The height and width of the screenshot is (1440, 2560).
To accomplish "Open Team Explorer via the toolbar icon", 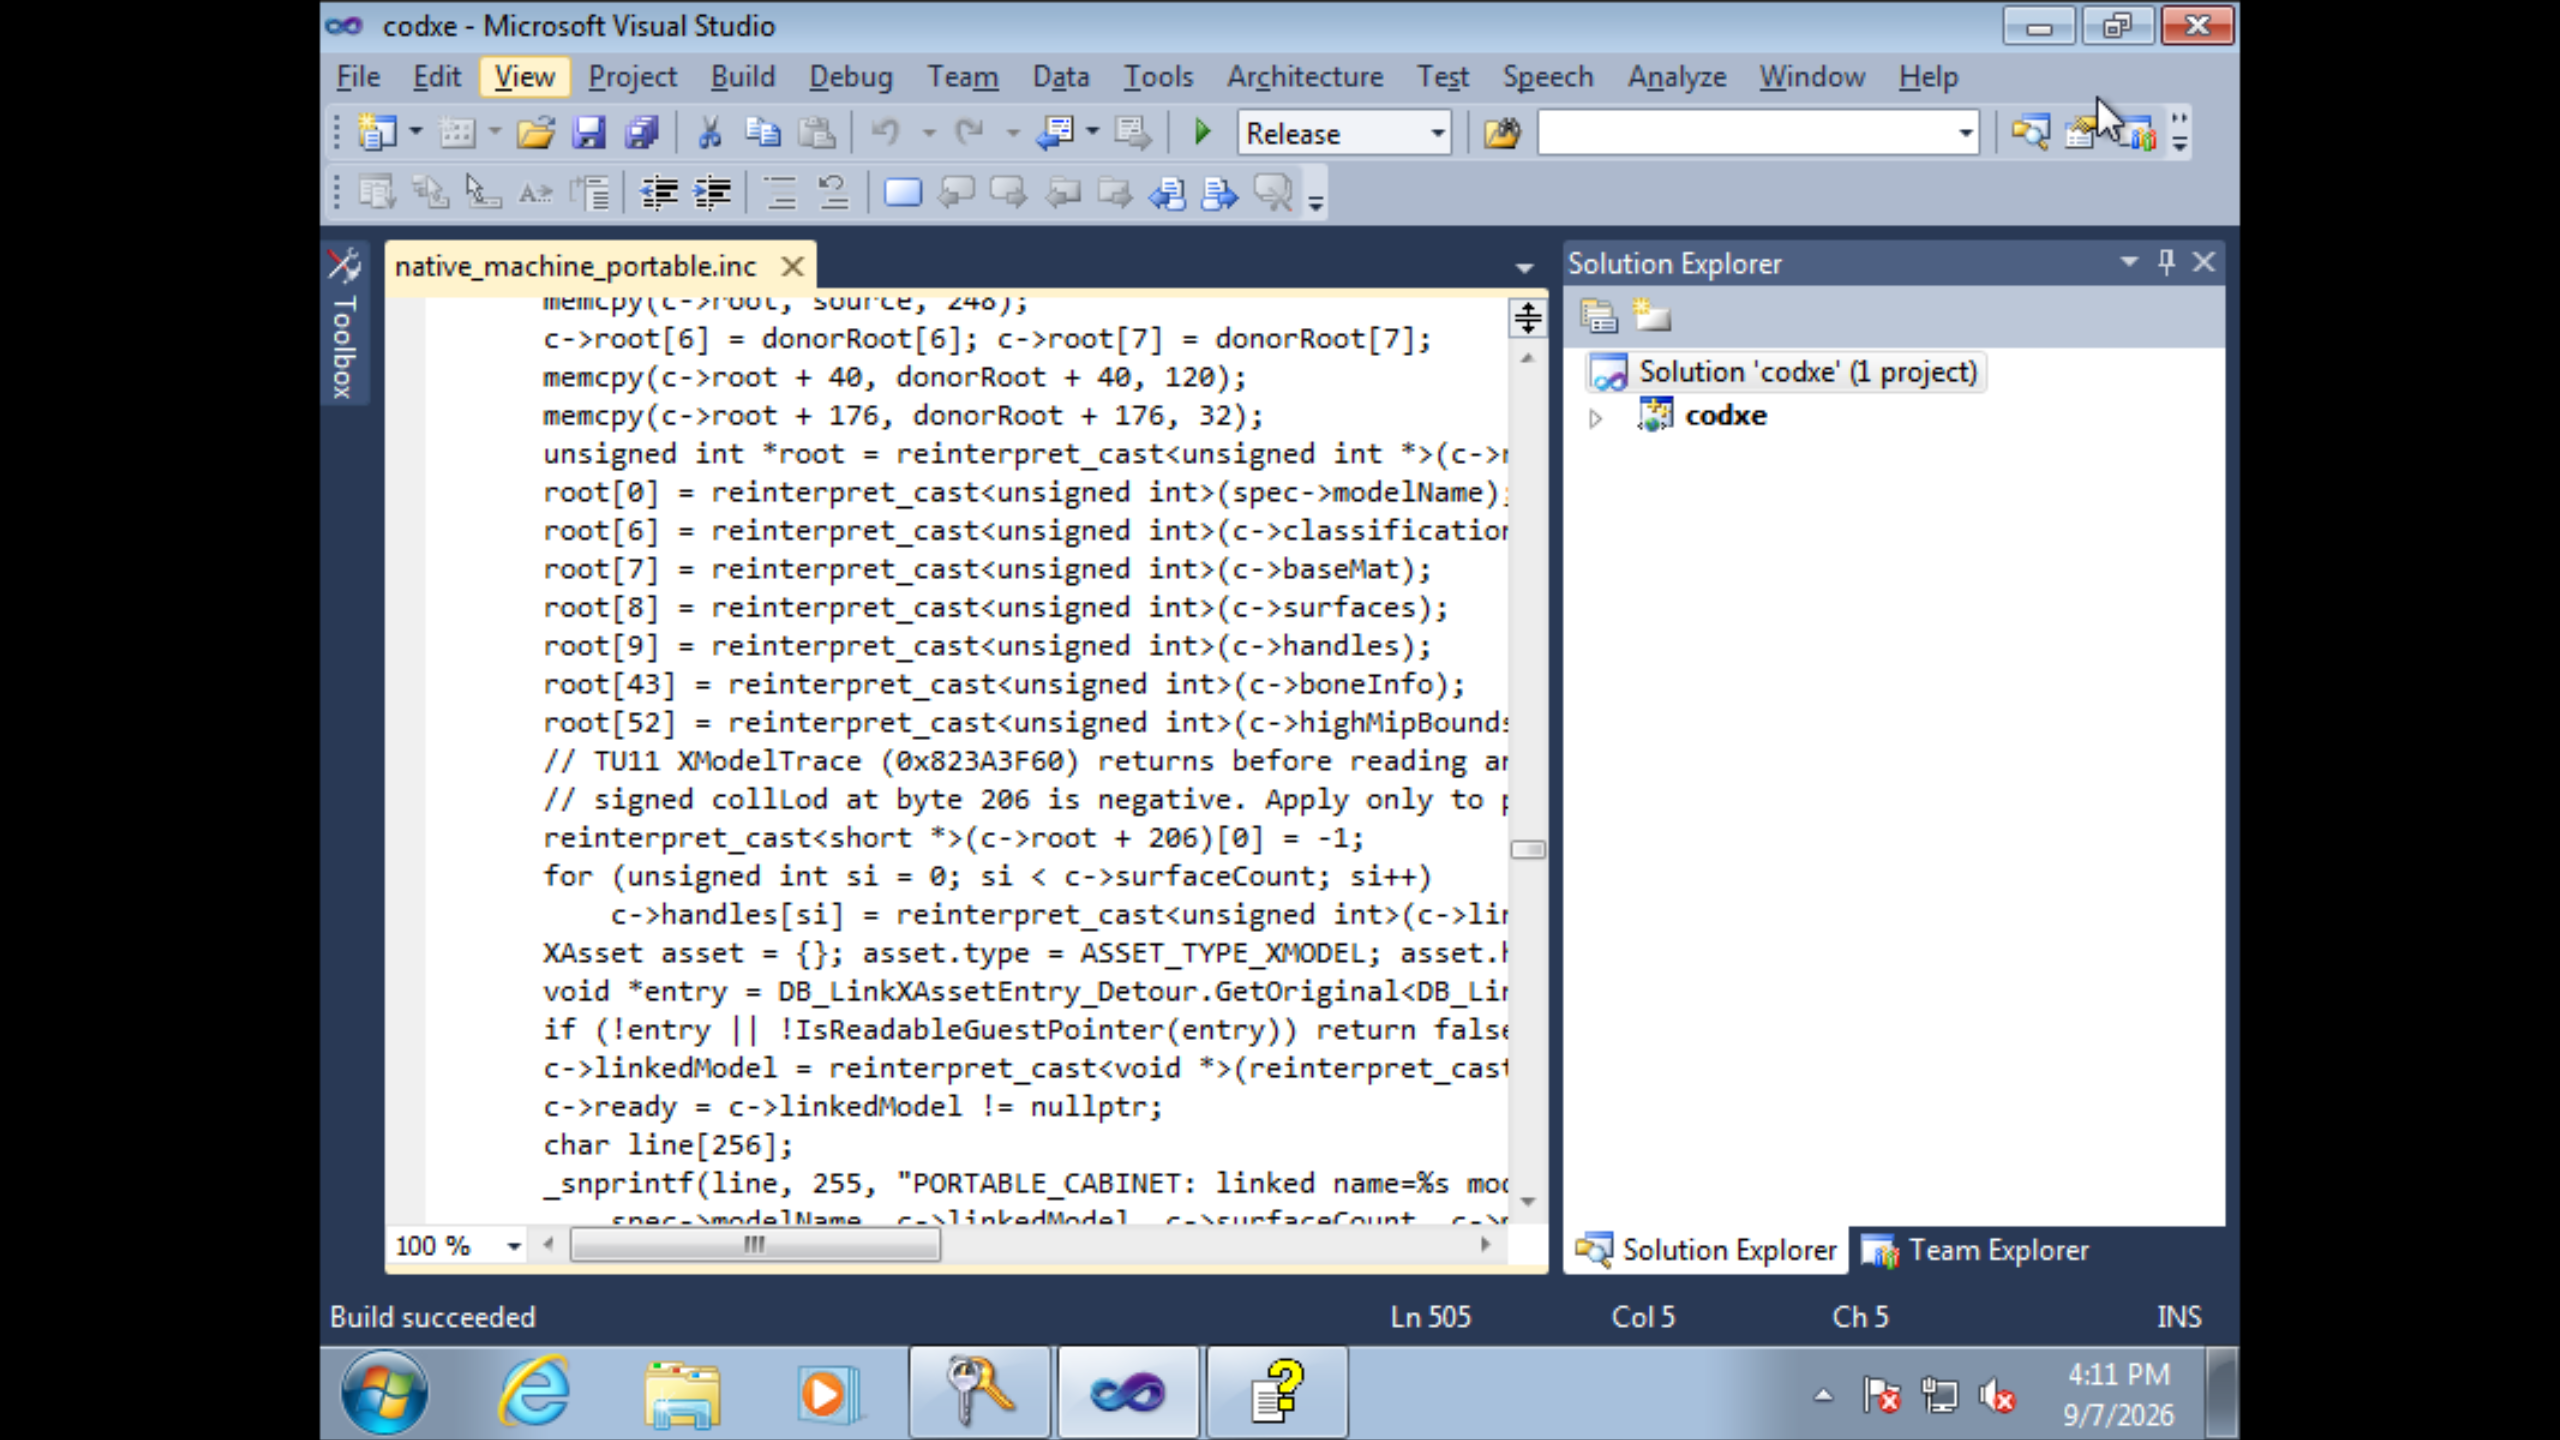I will point(2140,134).
